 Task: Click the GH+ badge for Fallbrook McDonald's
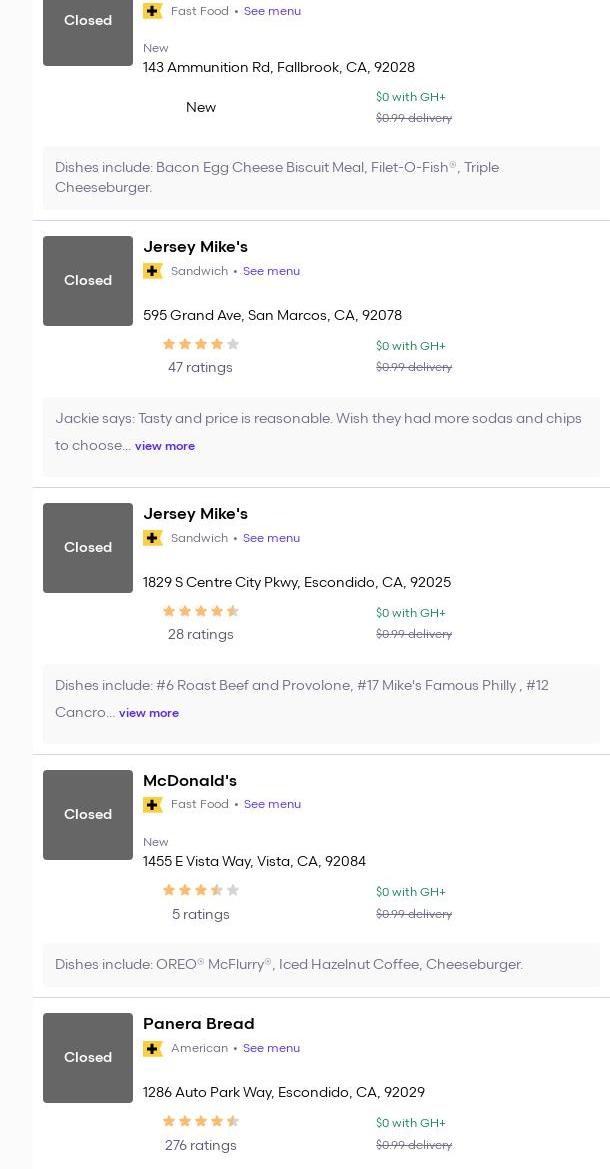(x=153, y=11)
